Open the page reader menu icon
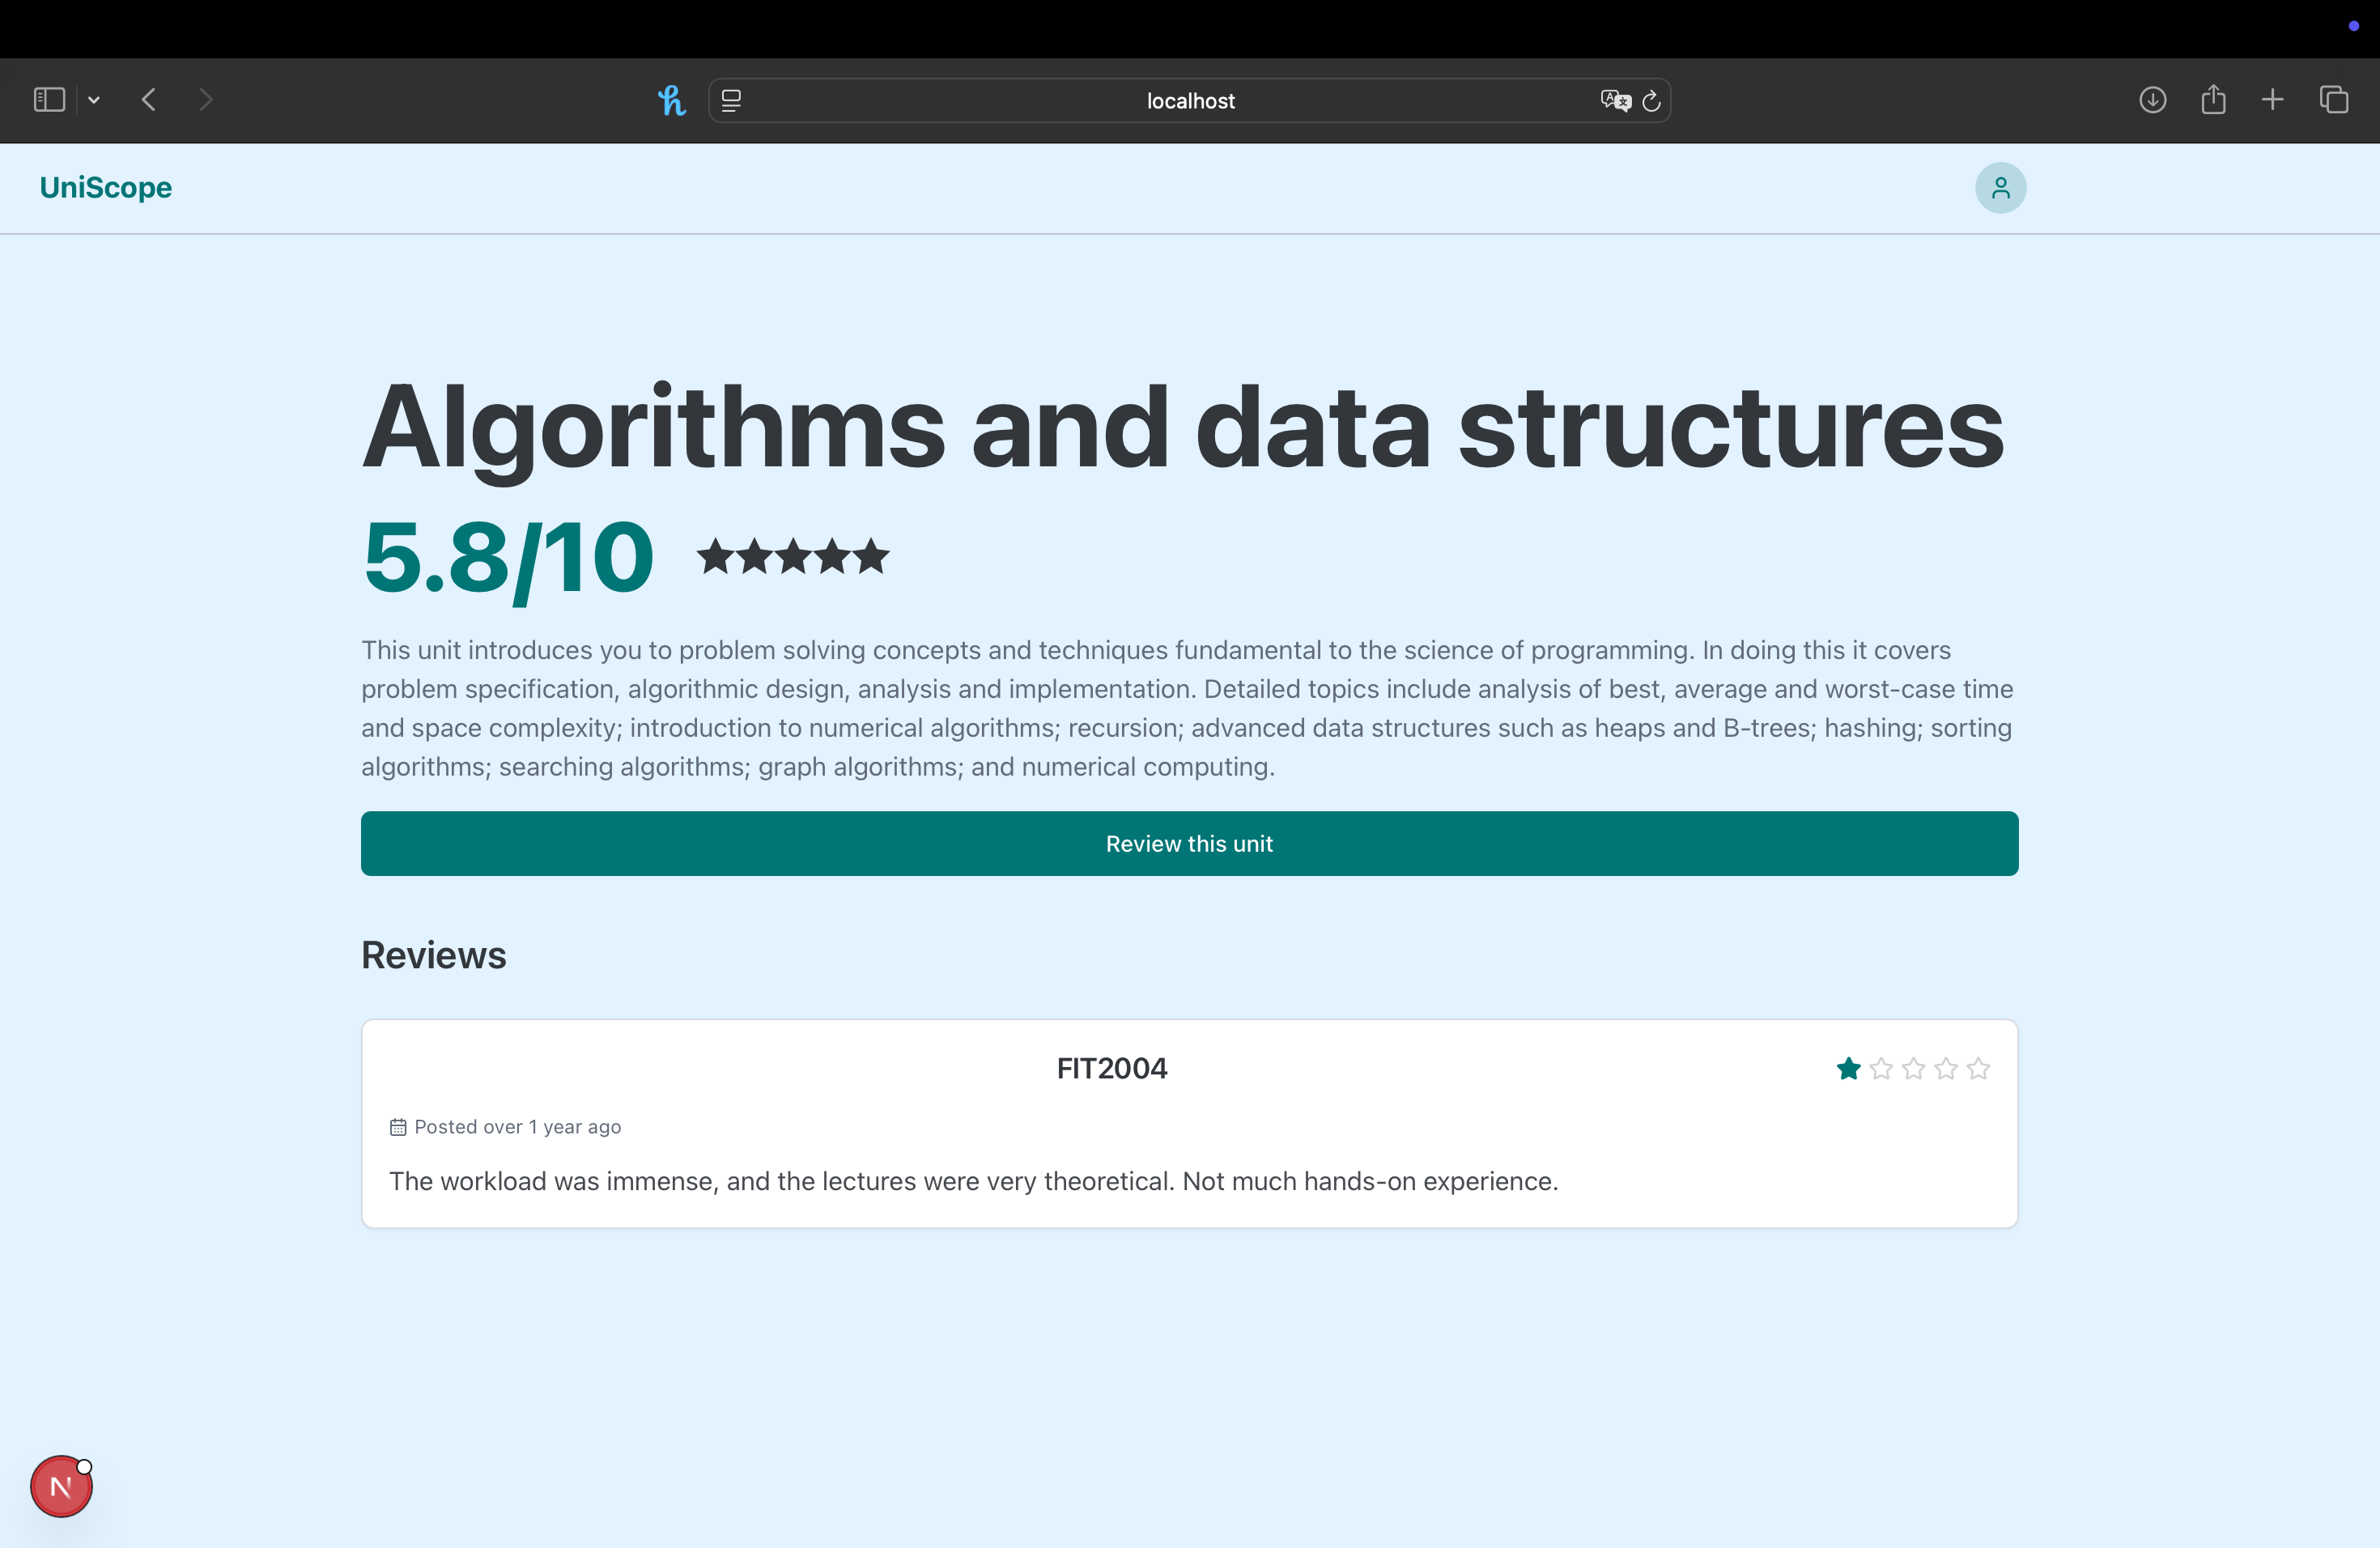This screenshot has height=1548, width=2380. click(731, 100)
